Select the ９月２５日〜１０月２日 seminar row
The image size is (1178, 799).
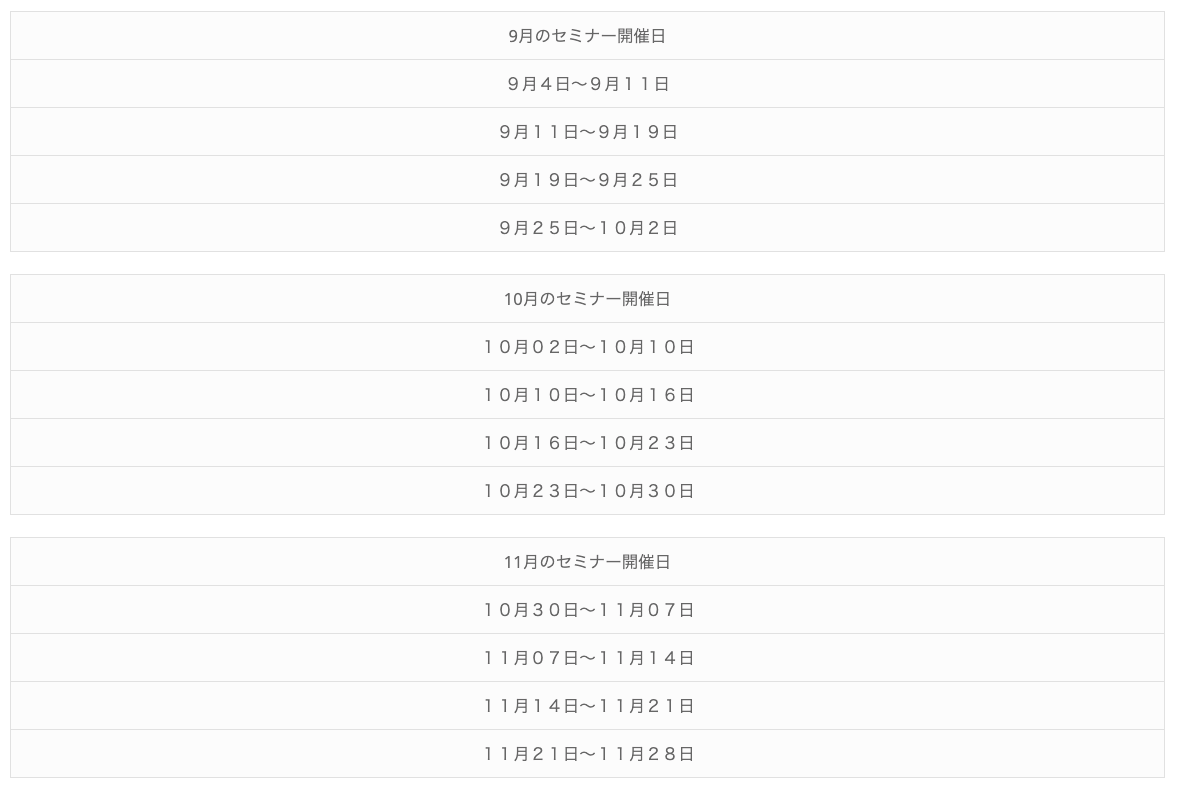[x=587, y=228]
